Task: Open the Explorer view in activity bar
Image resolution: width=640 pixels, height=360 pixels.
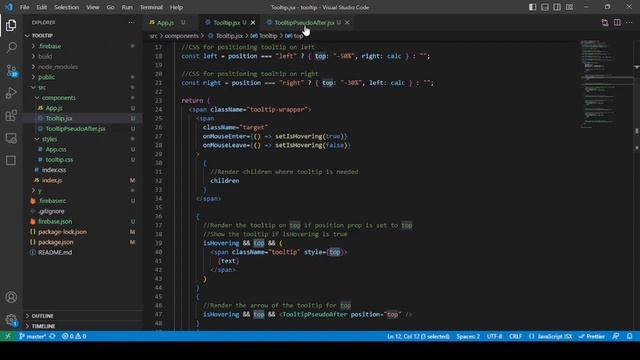Action: click(11, 25)
